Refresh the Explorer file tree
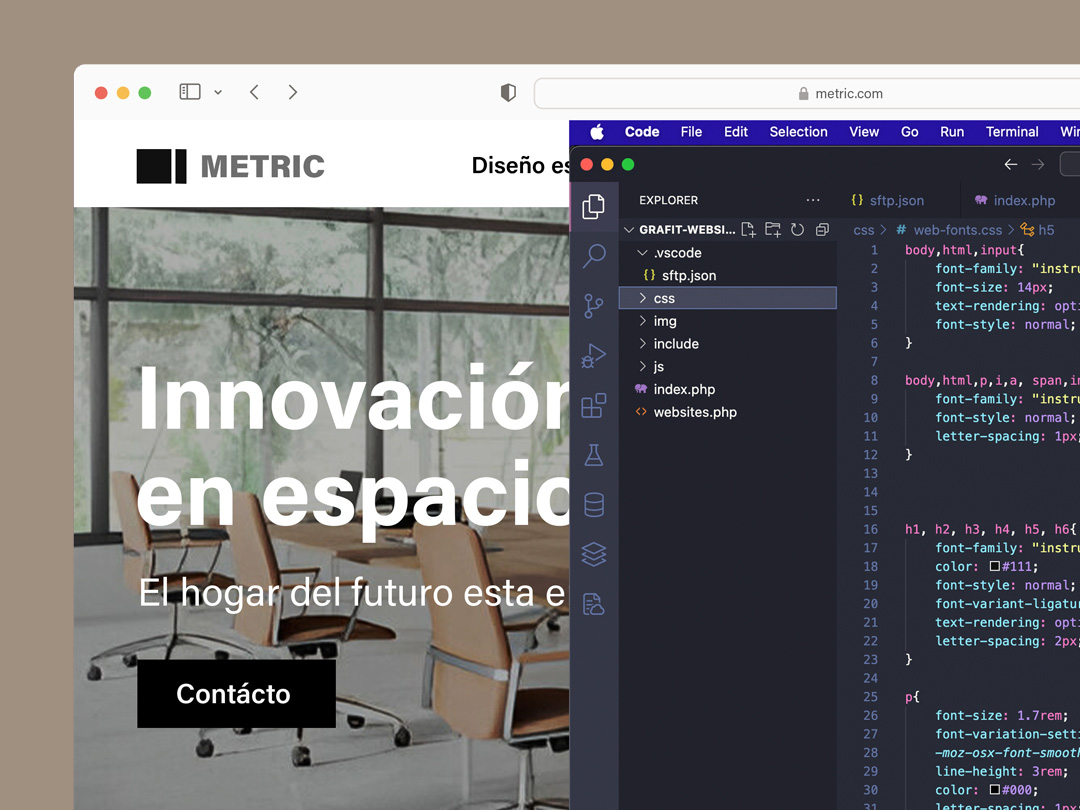The width and height of the screenshot is (1080, 810). click(797, 230)
